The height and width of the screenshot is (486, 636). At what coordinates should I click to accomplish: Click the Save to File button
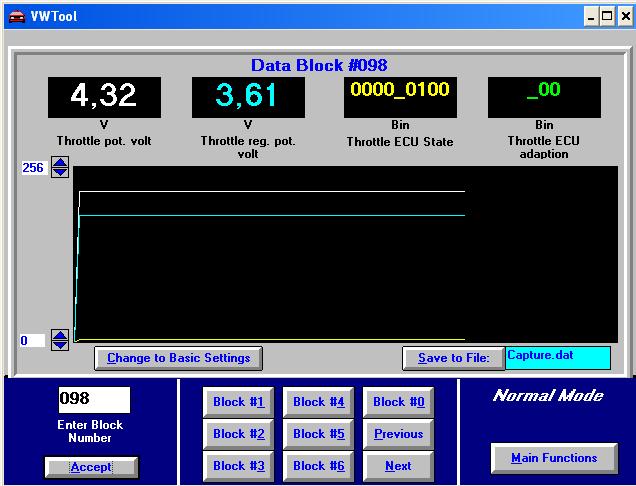click(453, 358)
